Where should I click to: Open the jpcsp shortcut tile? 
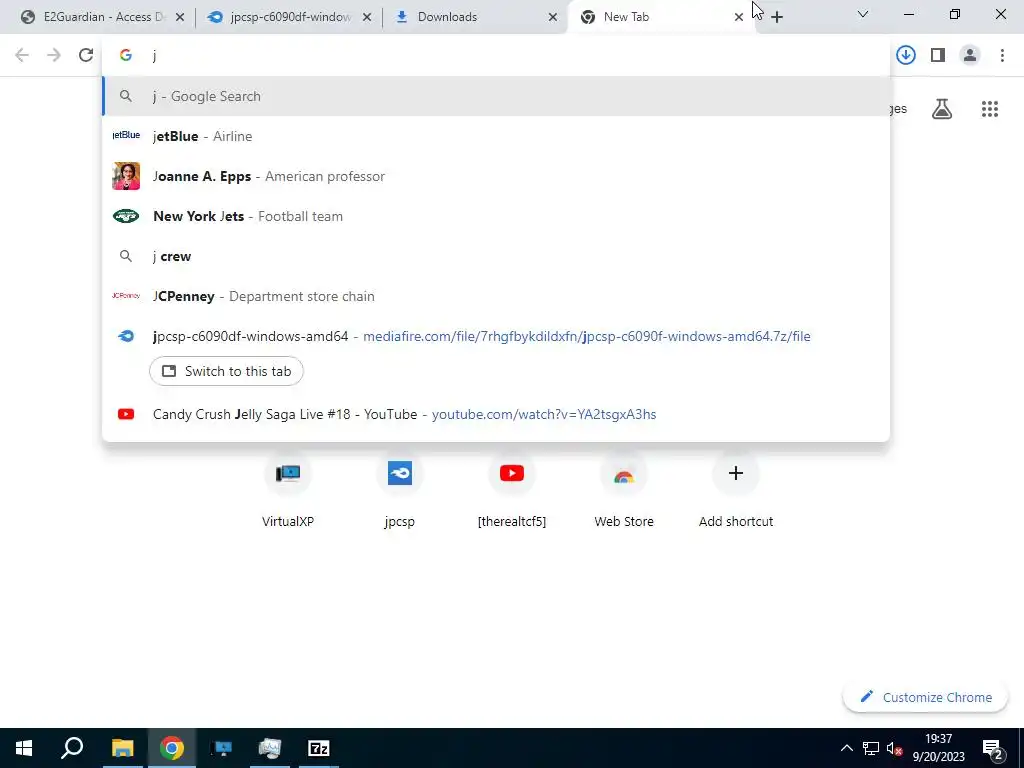point(400,490)
